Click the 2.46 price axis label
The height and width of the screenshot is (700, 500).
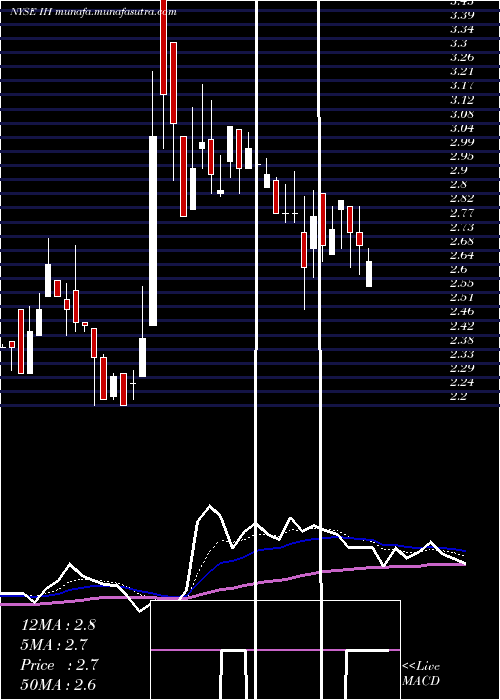click(462, 311)
